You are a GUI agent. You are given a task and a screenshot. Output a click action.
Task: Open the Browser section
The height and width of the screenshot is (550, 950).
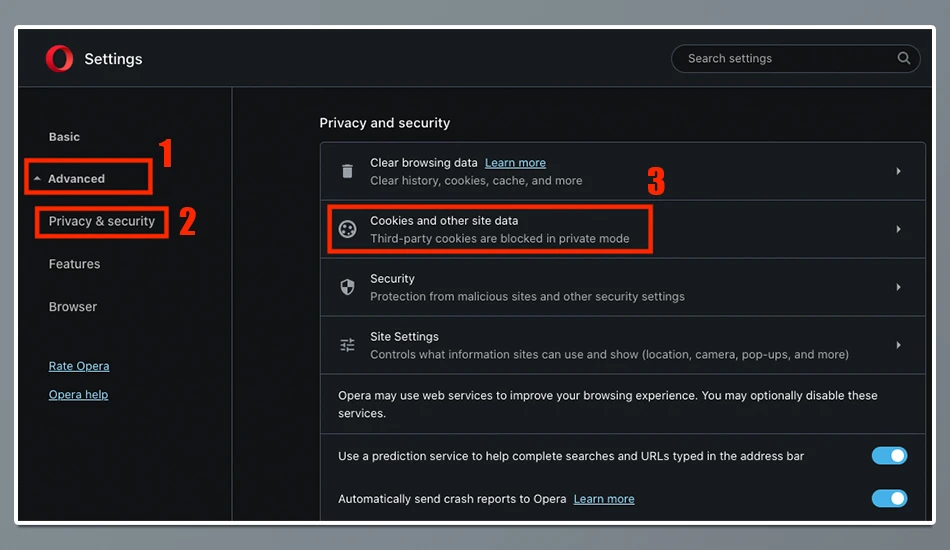[73, 306]
